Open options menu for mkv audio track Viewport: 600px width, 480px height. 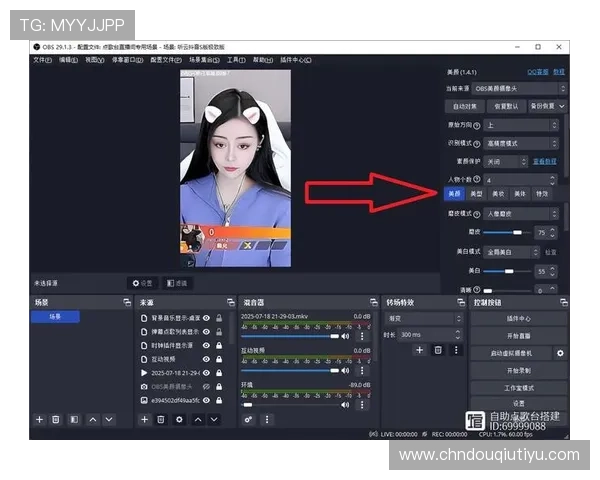pyautogui.click(x=362, y=336)
